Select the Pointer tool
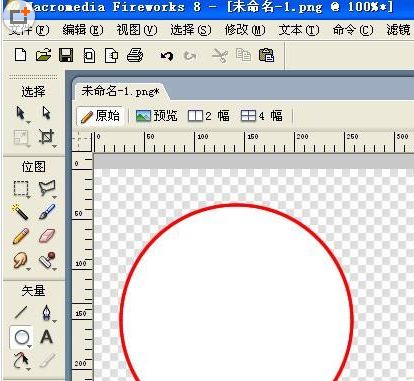Viewport: 414px width, 381px height. click(x=21, y=114)
